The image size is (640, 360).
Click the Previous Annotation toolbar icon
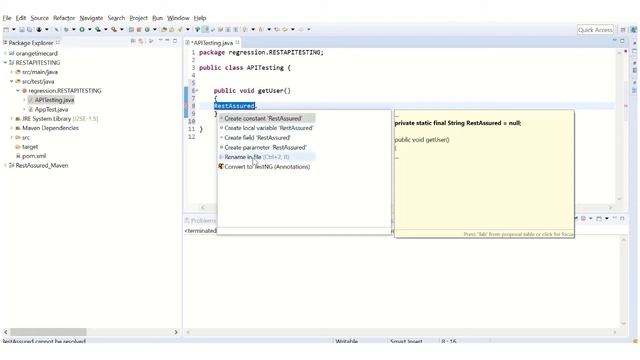261,29
